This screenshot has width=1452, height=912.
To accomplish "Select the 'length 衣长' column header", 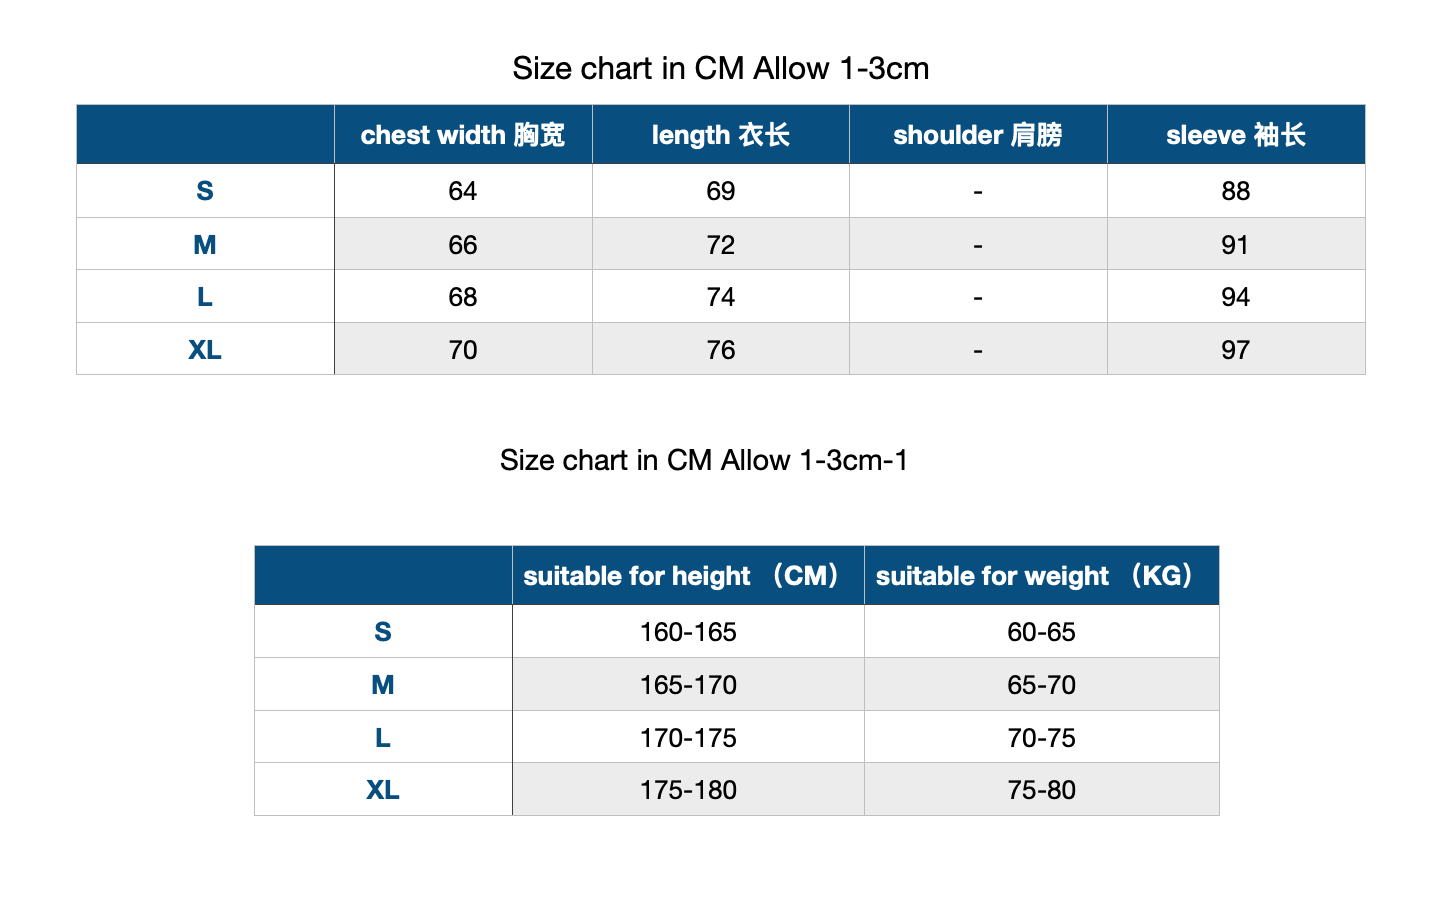I will click(x=721, y=134).
